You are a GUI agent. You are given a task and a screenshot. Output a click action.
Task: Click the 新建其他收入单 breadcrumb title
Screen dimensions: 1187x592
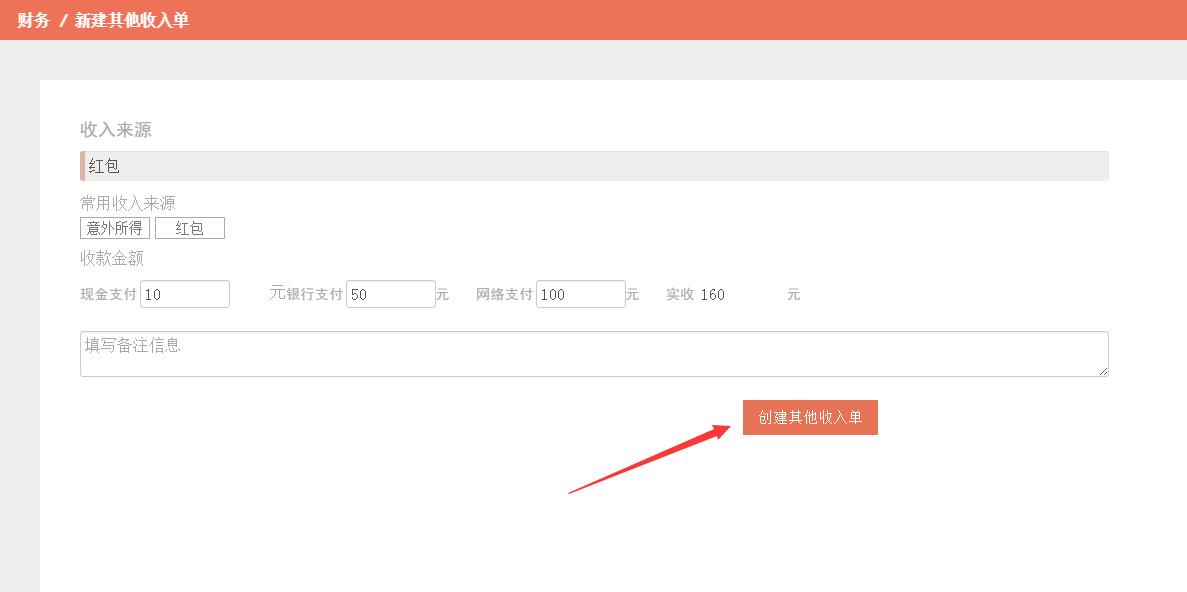[131, 20]
